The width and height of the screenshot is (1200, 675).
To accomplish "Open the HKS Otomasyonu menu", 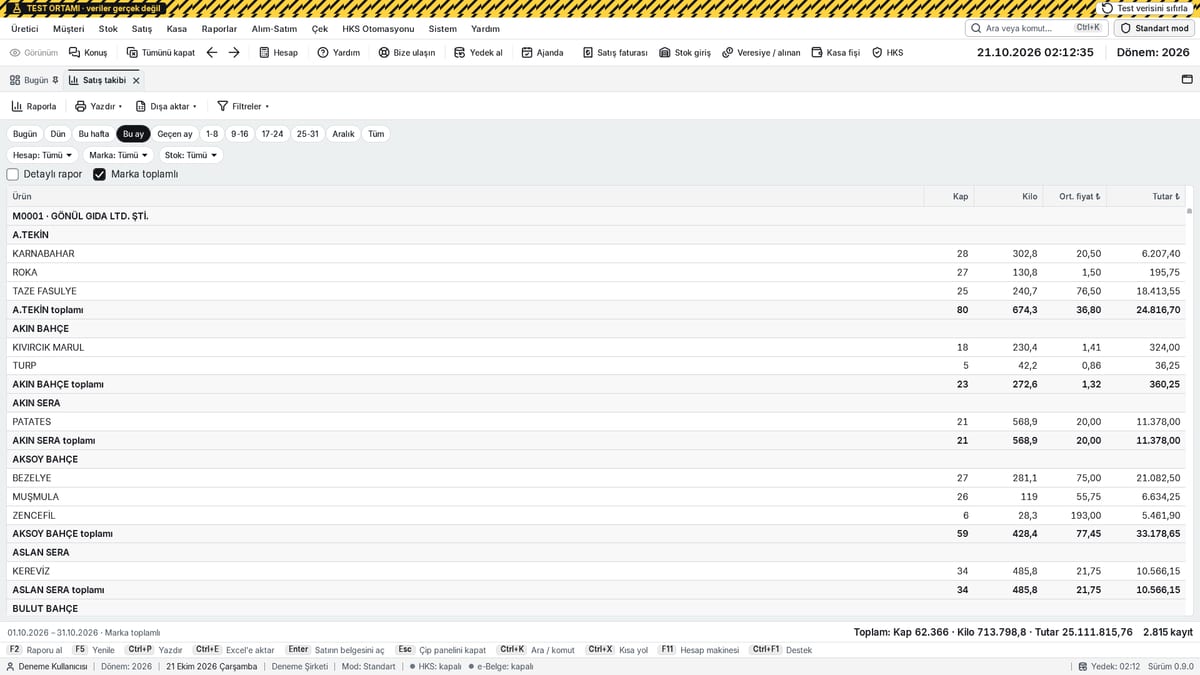I will [378, 29].
